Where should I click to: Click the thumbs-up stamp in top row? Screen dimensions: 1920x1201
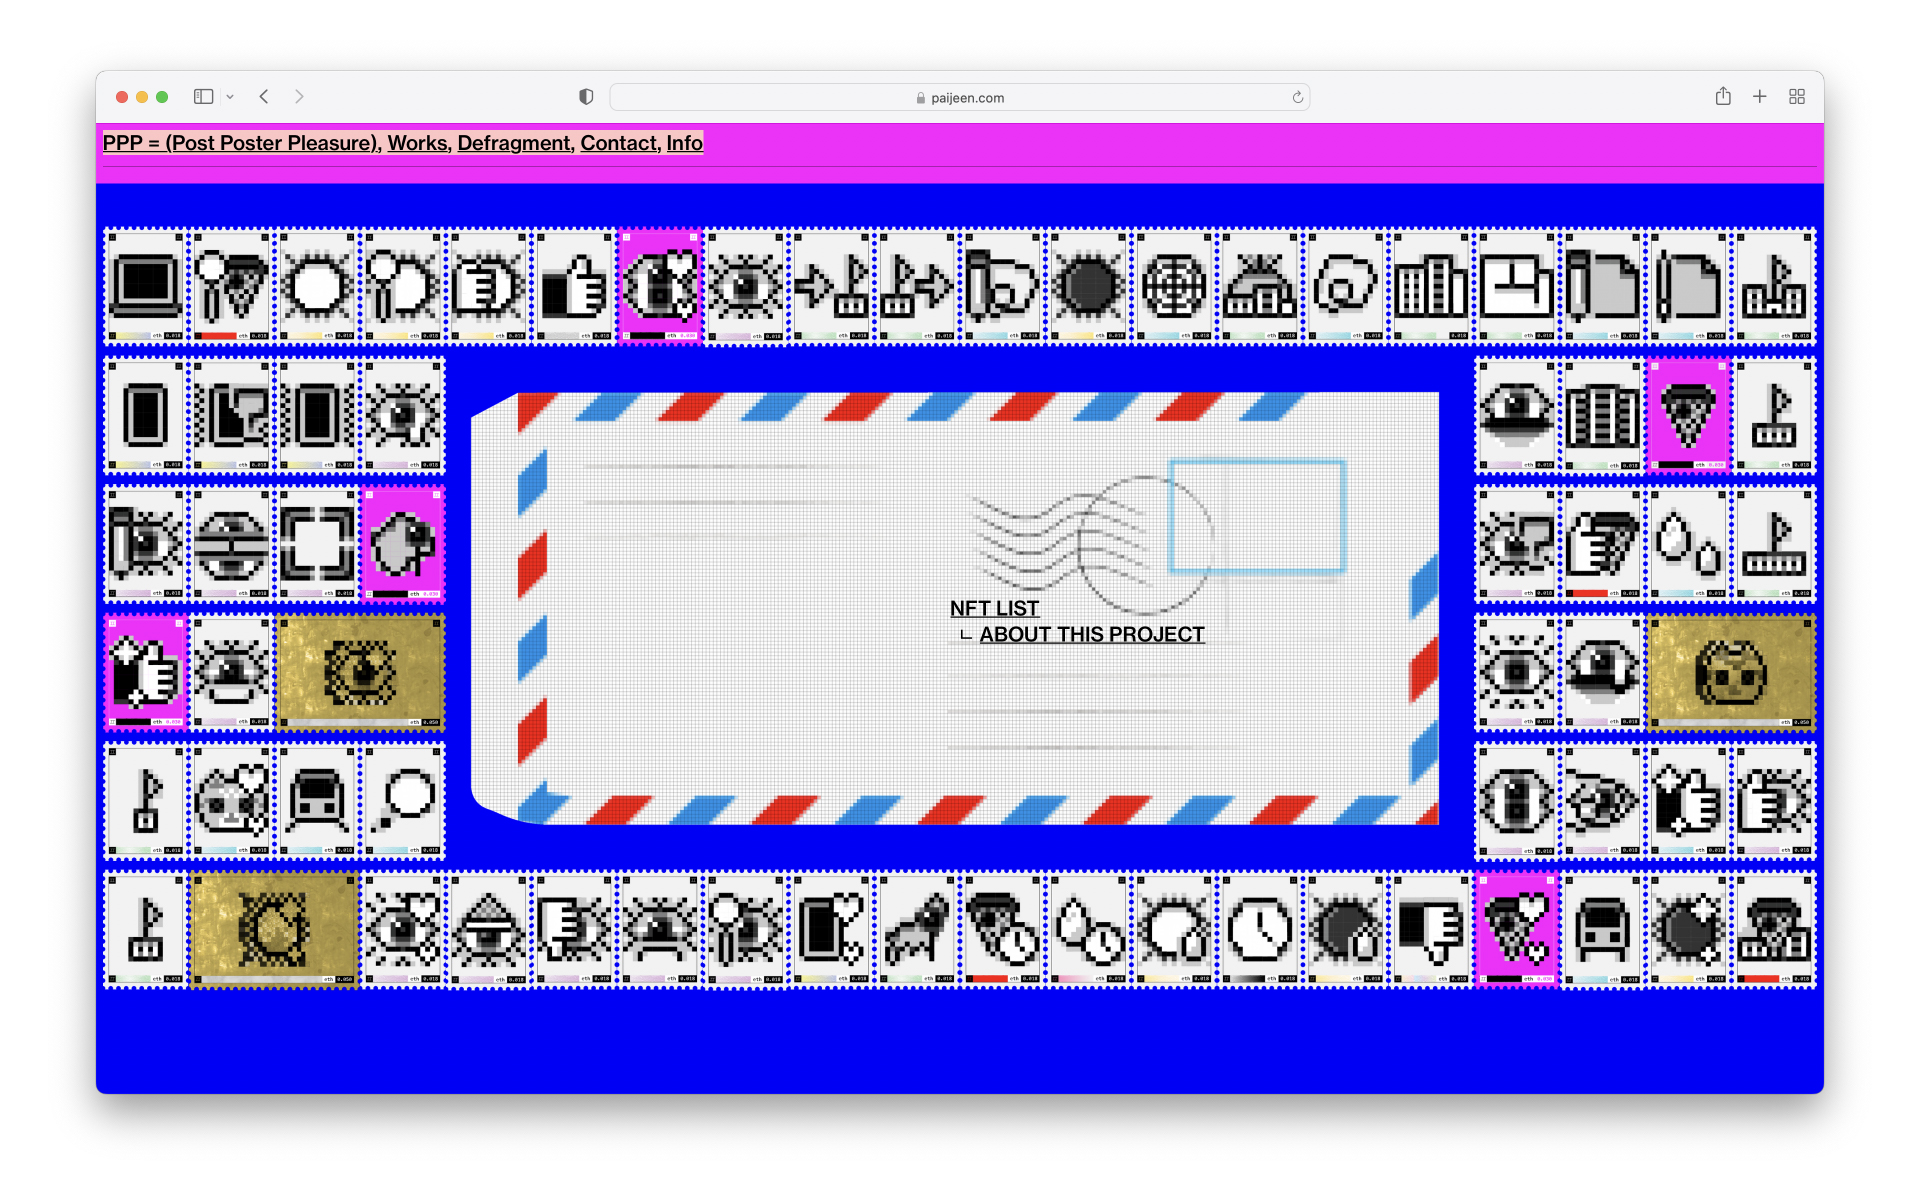[575, 287]
